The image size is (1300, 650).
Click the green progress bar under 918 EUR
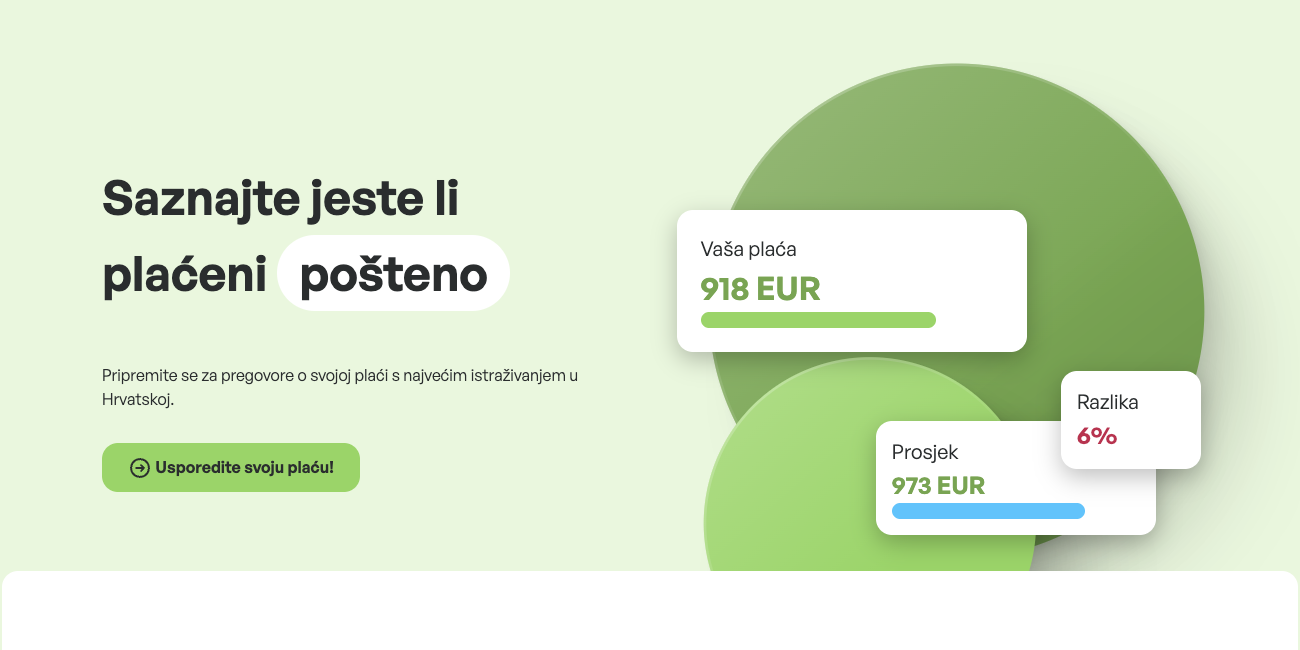tap(818, 320)
